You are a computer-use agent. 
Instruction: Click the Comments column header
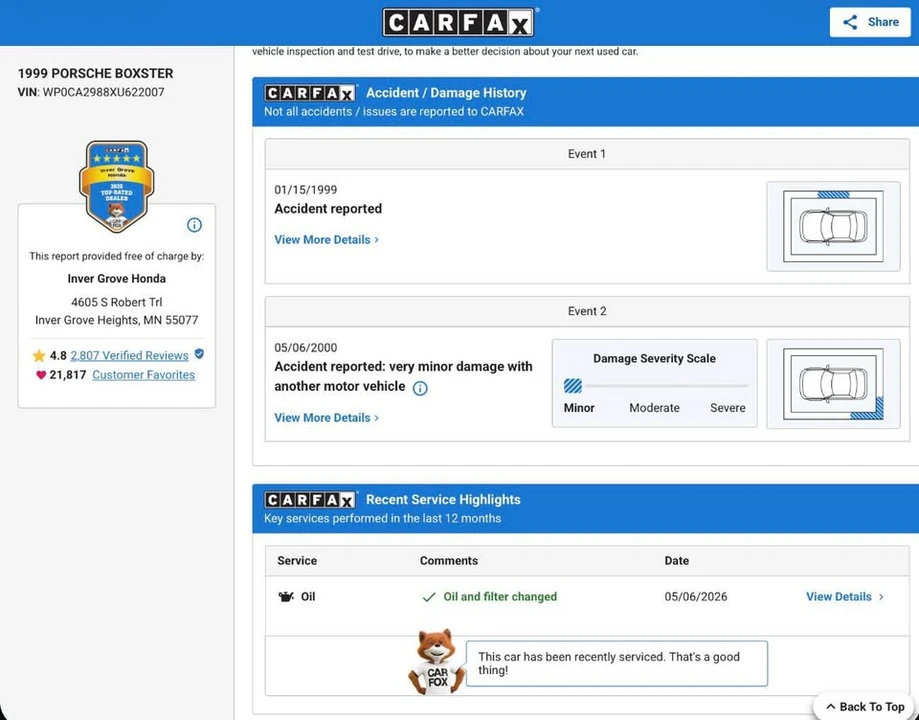tap(449, 561)
